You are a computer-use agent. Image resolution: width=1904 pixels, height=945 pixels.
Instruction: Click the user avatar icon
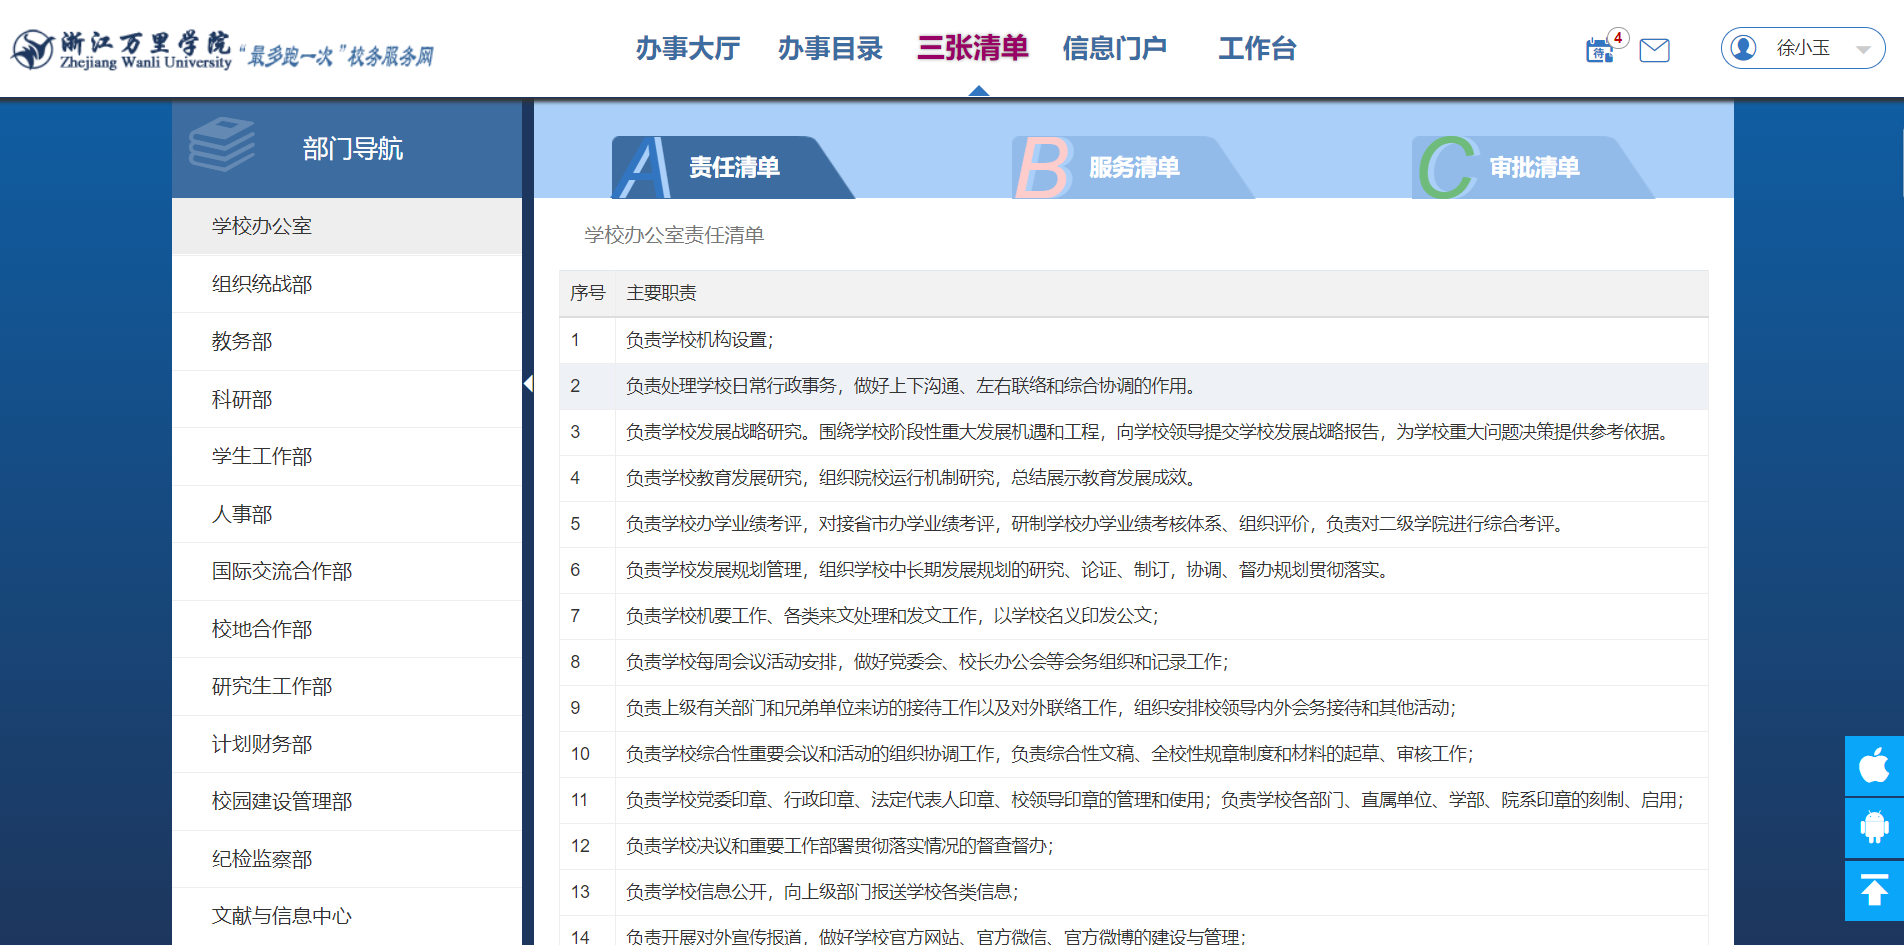[1744, 48]
